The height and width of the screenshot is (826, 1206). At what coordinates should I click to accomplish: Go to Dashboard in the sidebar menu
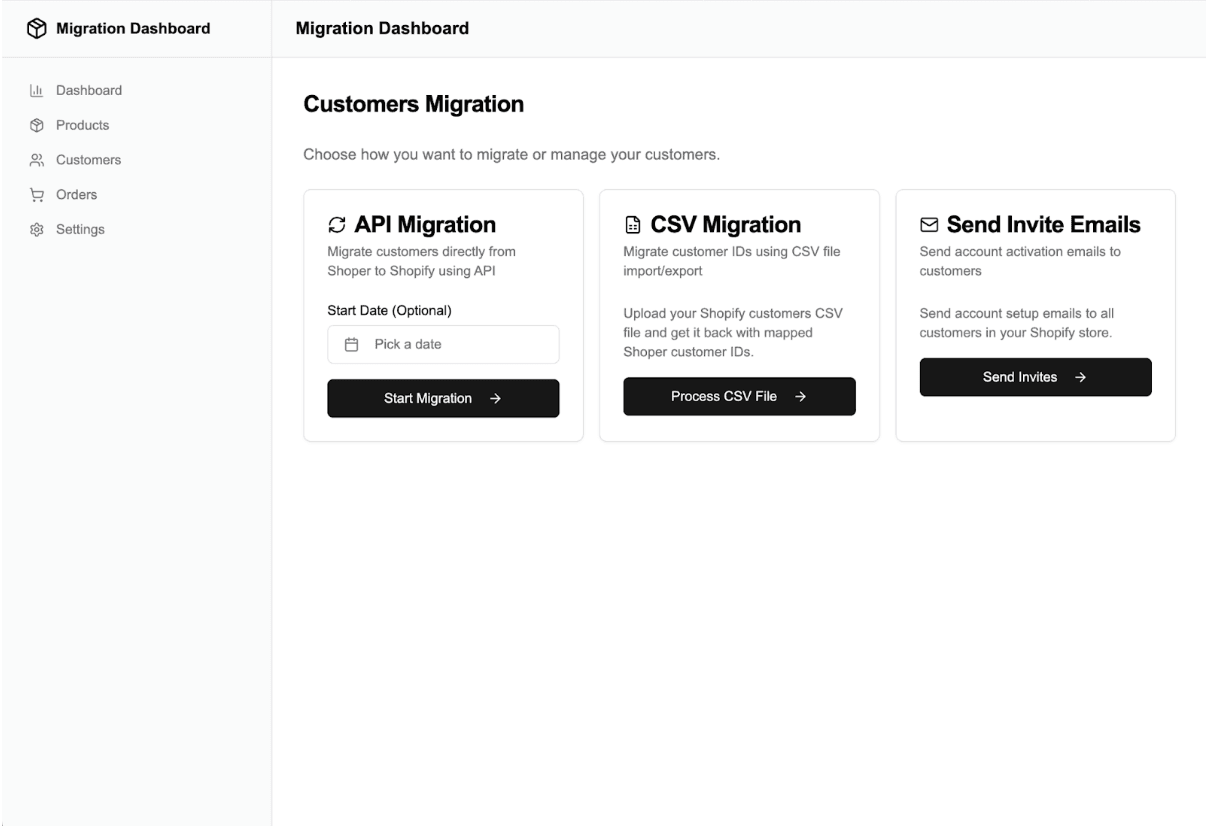[x=88, y=91]
